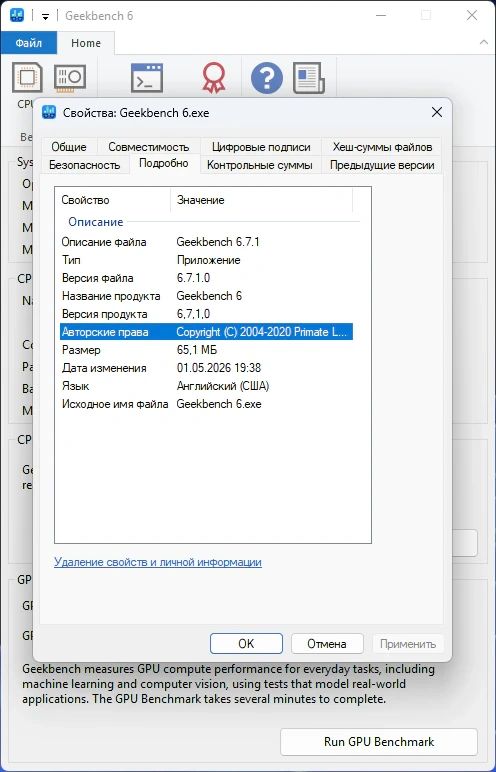Collapse the ribbon with the chevron arrow

[484, 43]
